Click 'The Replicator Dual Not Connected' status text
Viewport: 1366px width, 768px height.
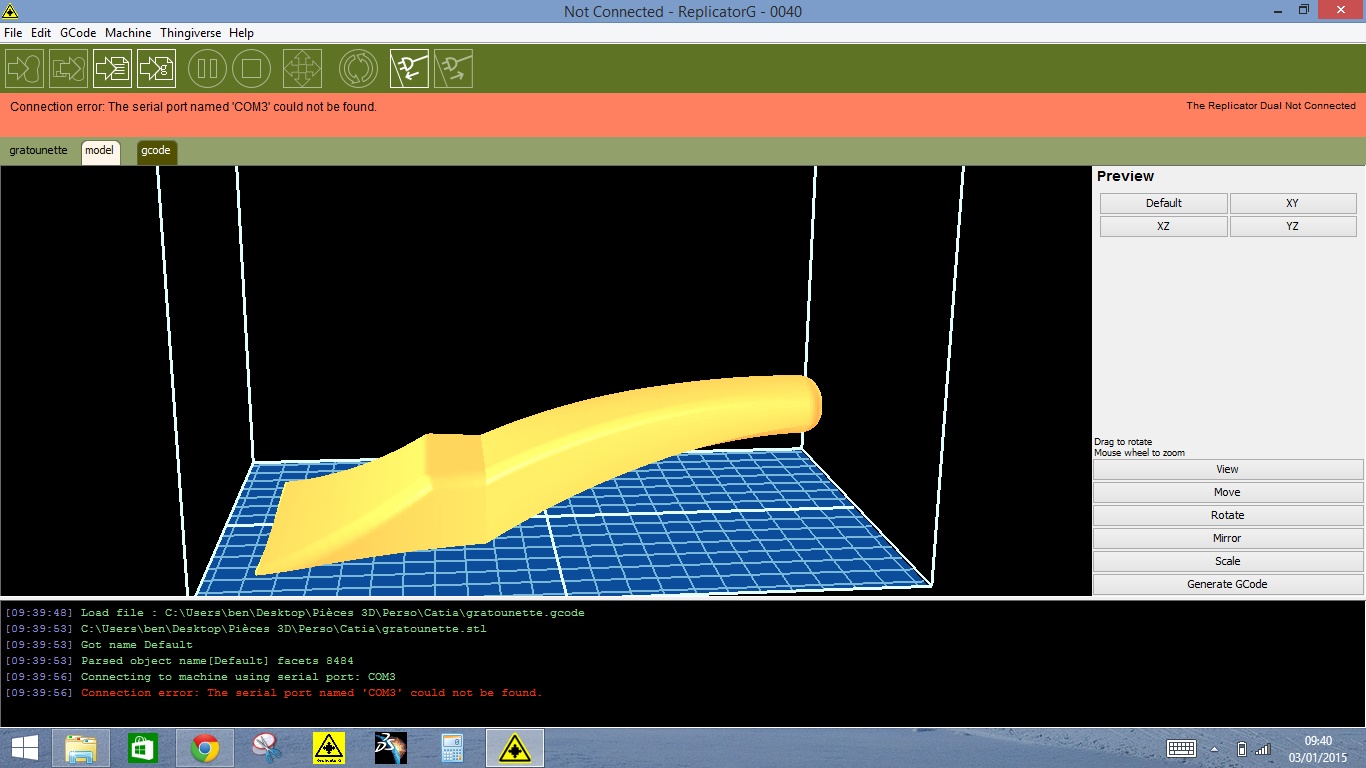[1271, 106]
